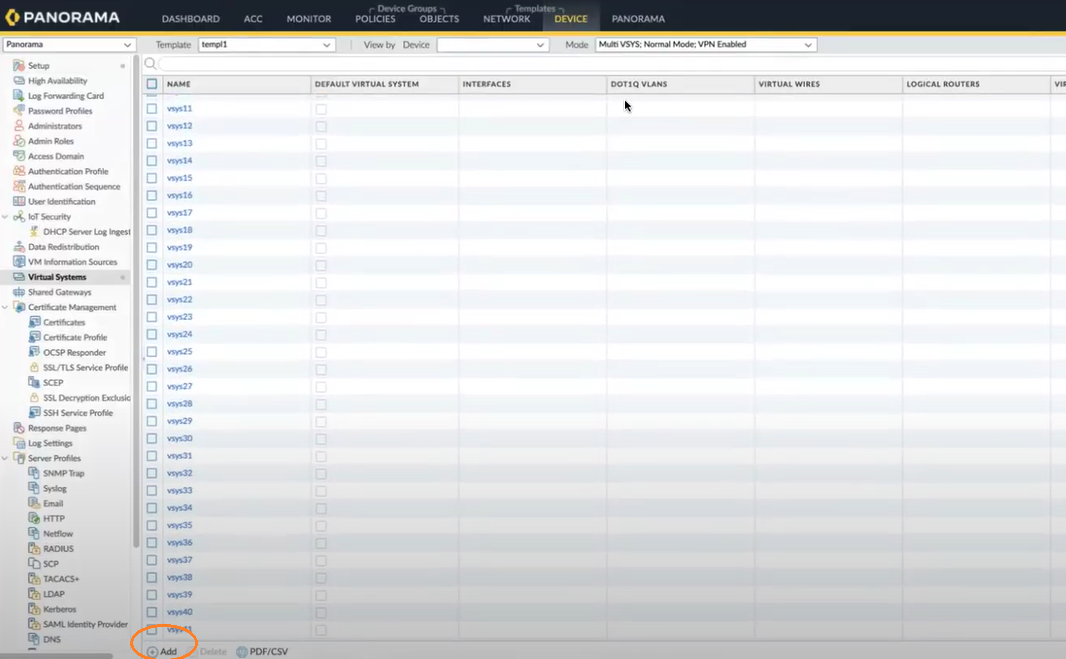The image size is (1066, 659).
Task: Open the Mode Multi VSYS dropdown
Action: coord(705,45)
